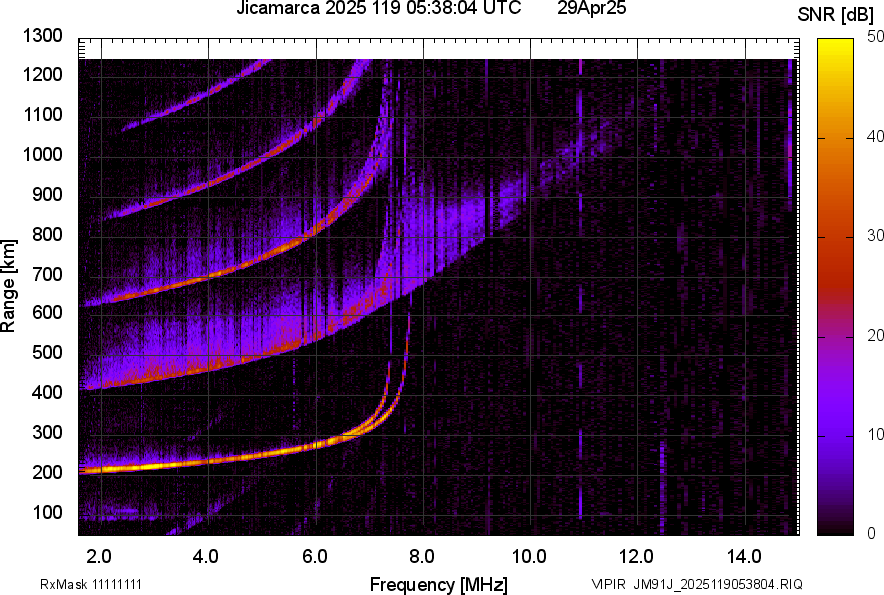The height and width of the screenshot is (595, 884).
Task: Click the range tick label '500'
Action: click(47, 352)
